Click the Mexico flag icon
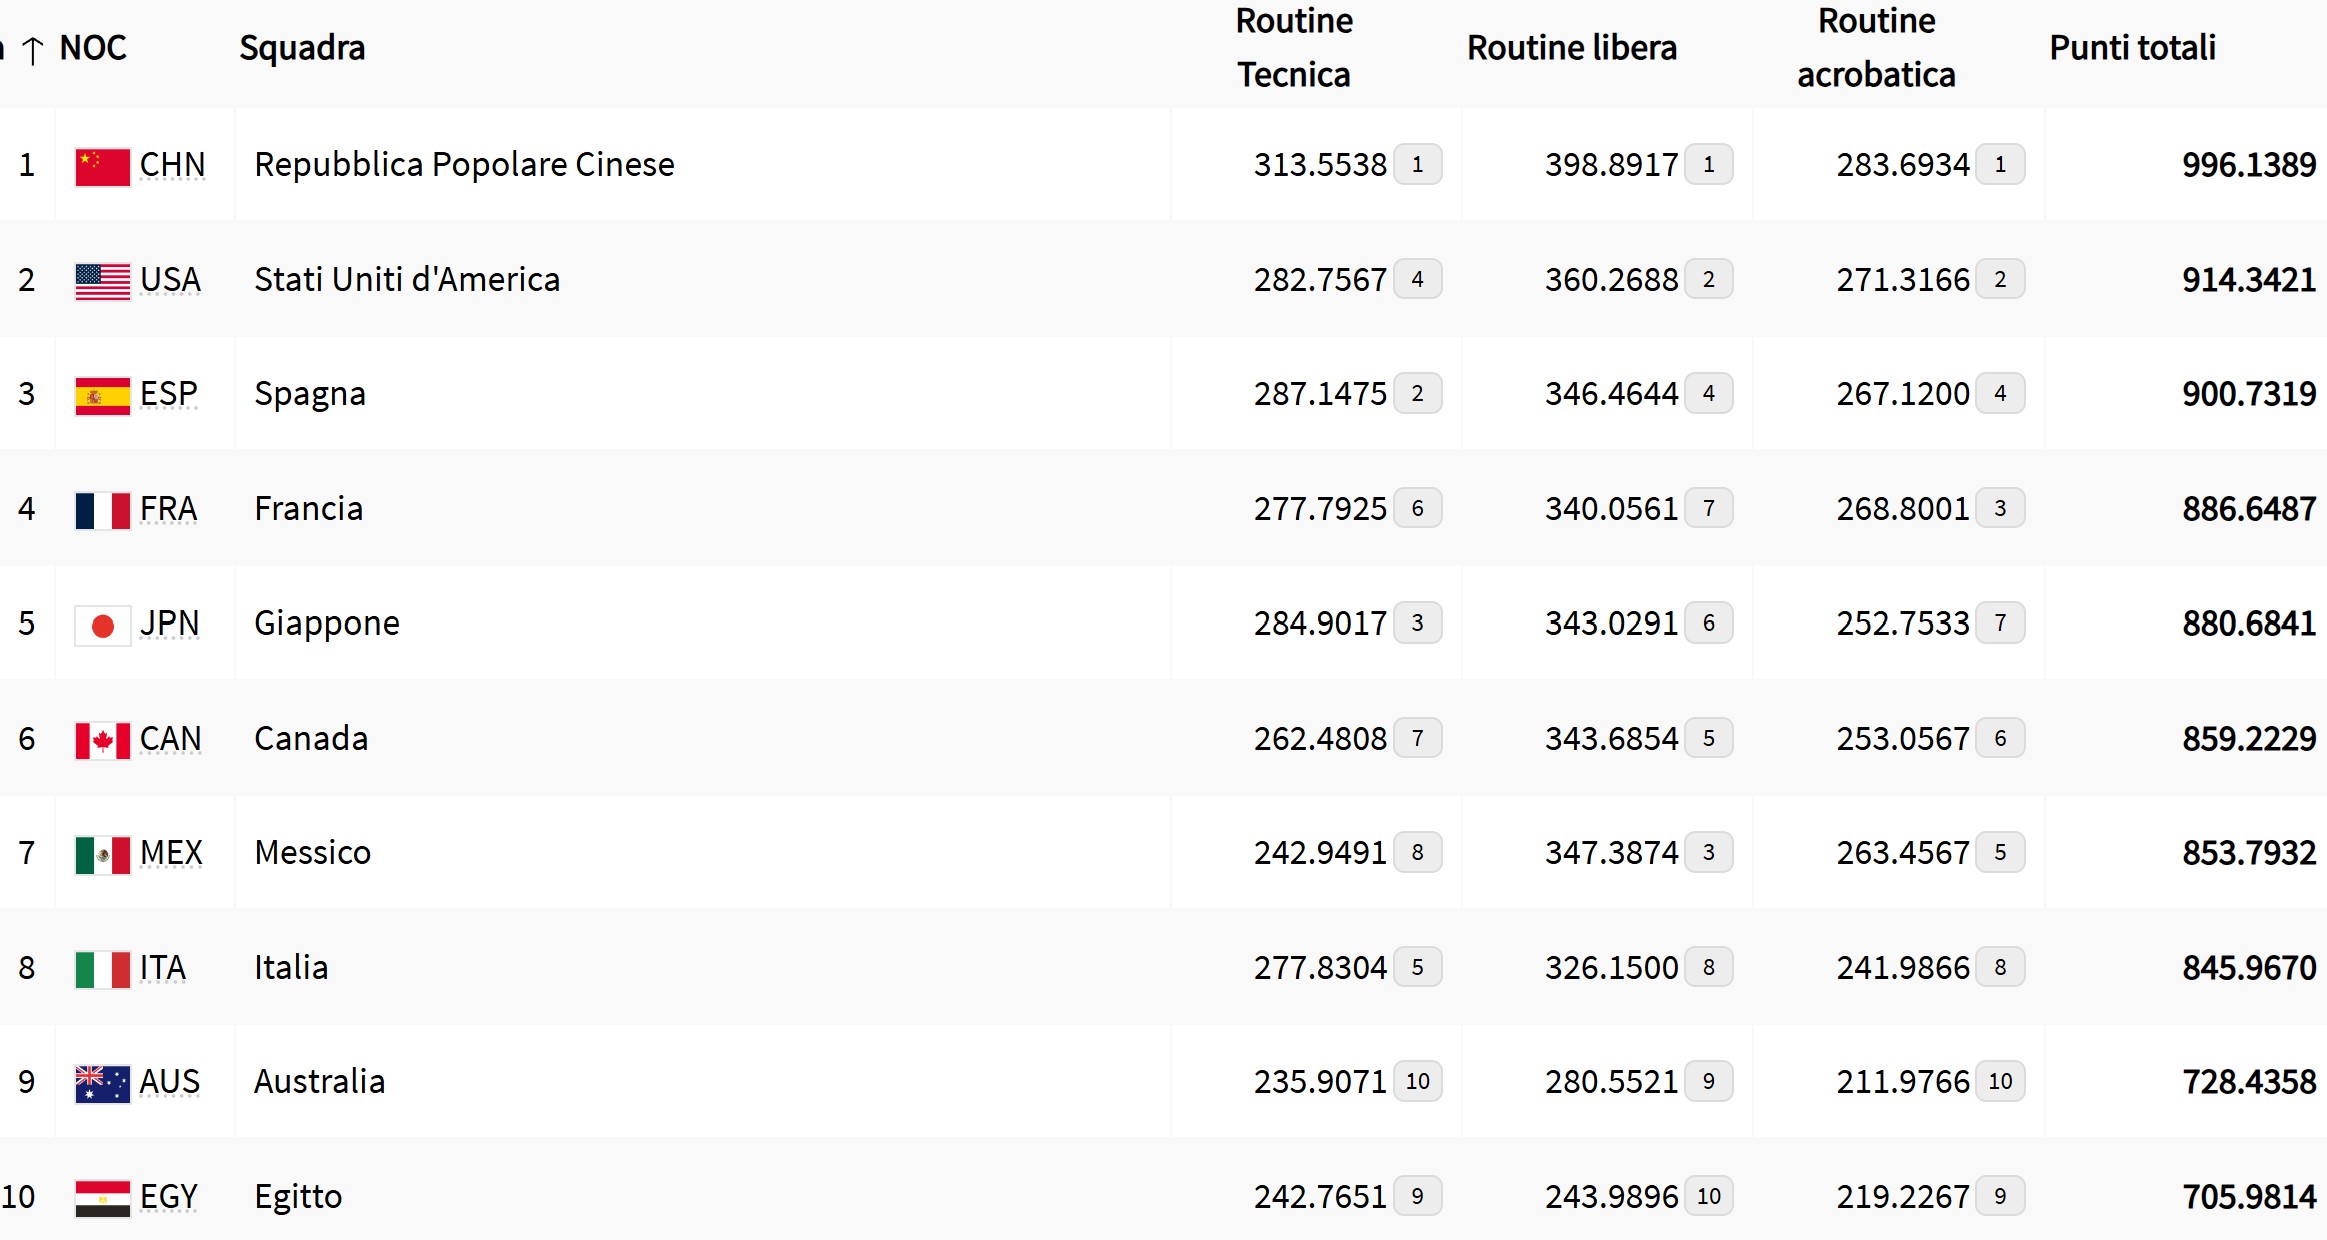 [102, 854]
